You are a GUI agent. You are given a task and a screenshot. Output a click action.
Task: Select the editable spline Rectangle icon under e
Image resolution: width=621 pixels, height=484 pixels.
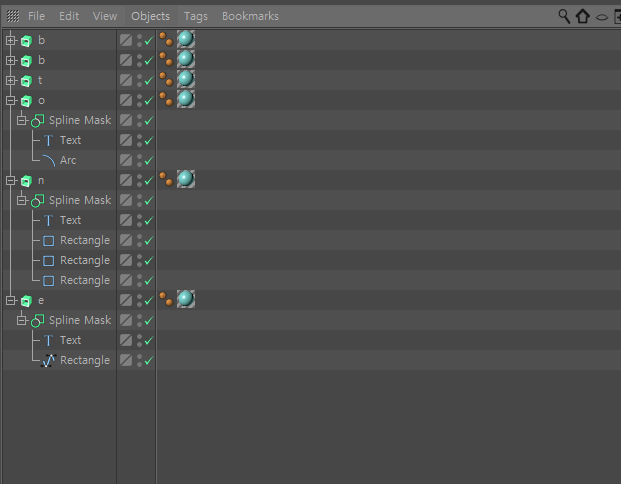point(49,360)
